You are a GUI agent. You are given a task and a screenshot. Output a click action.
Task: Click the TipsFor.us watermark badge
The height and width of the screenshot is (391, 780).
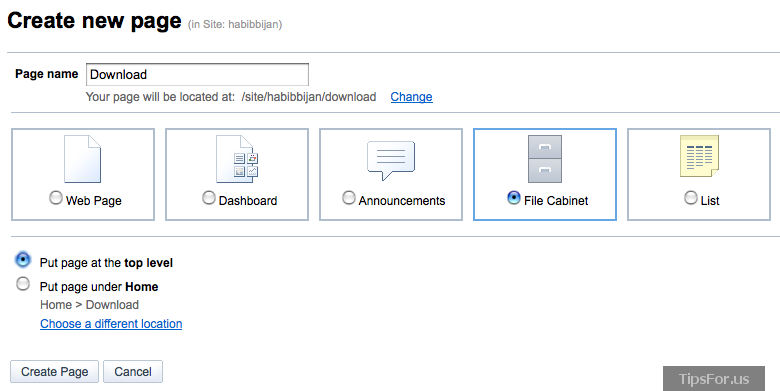point(714,379)
